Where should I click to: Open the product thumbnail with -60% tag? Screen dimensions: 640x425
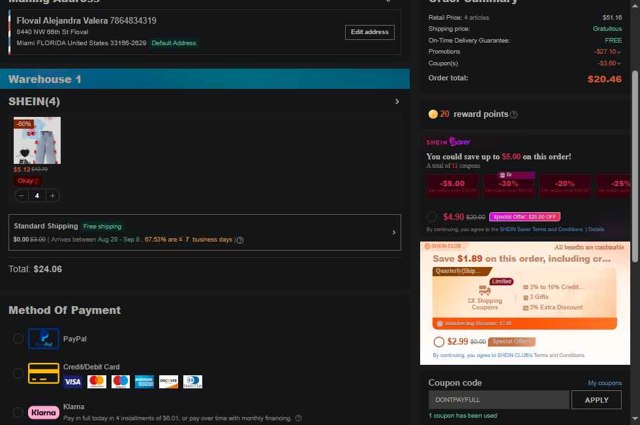37,140
